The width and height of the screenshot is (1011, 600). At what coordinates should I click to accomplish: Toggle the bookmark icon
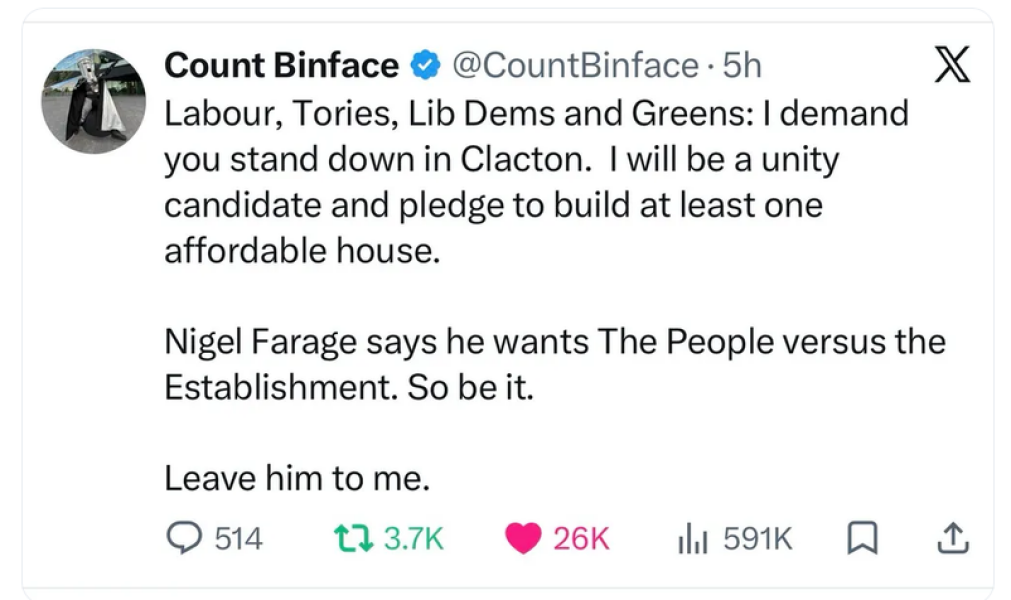[x=862, y=538]
